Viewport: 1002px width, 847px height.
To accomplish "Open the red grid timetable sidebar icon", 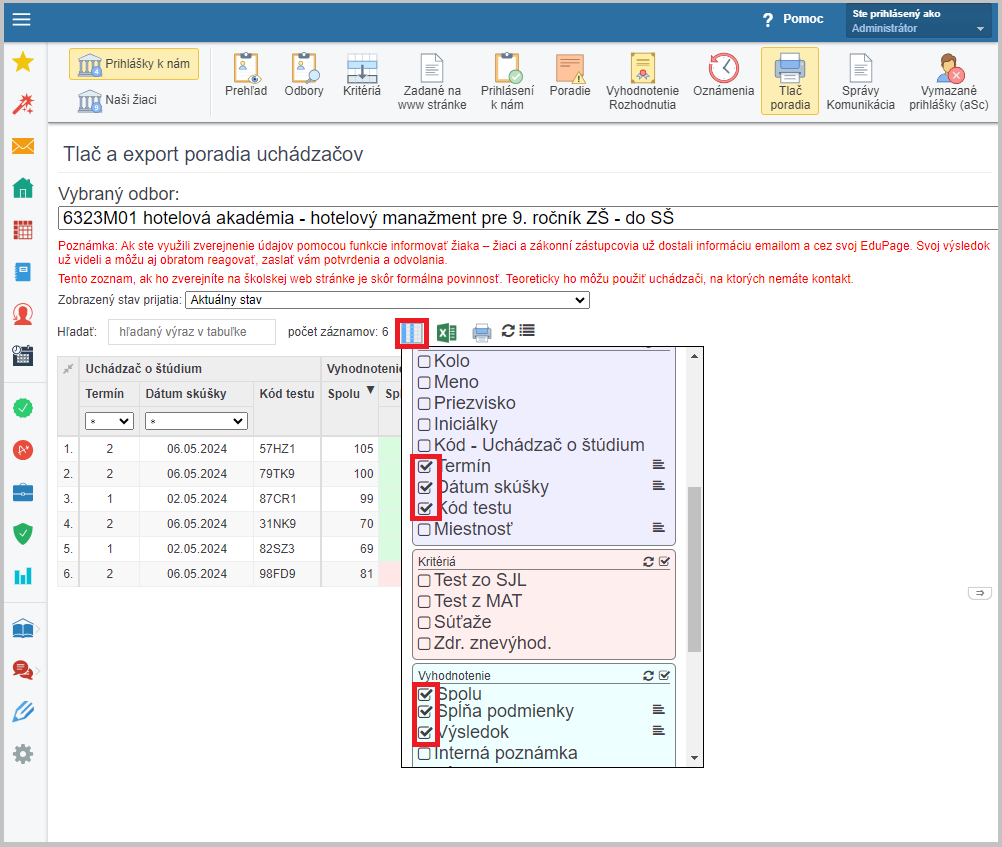I will click(x=23, y=230).
